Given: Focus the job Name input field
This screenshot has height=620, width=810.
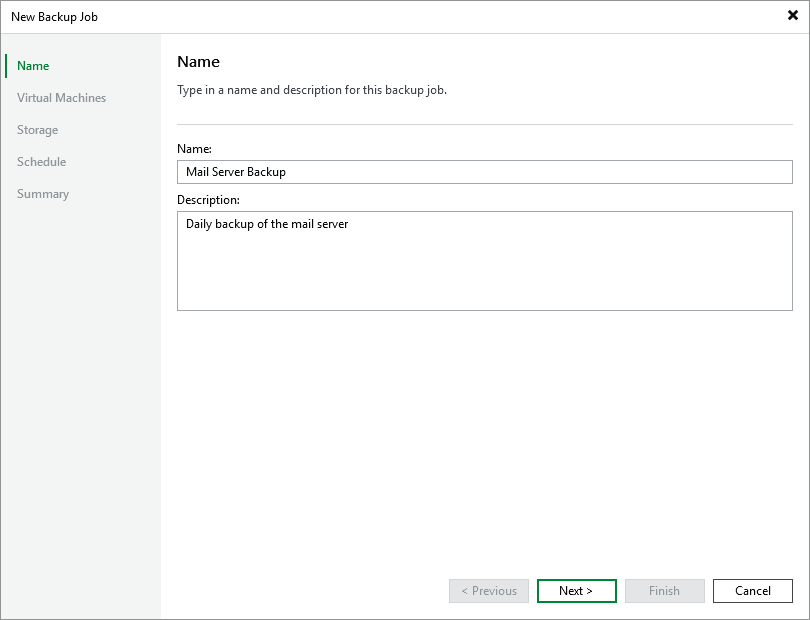Looking at the screenshot, I should (x=484, y=172).
